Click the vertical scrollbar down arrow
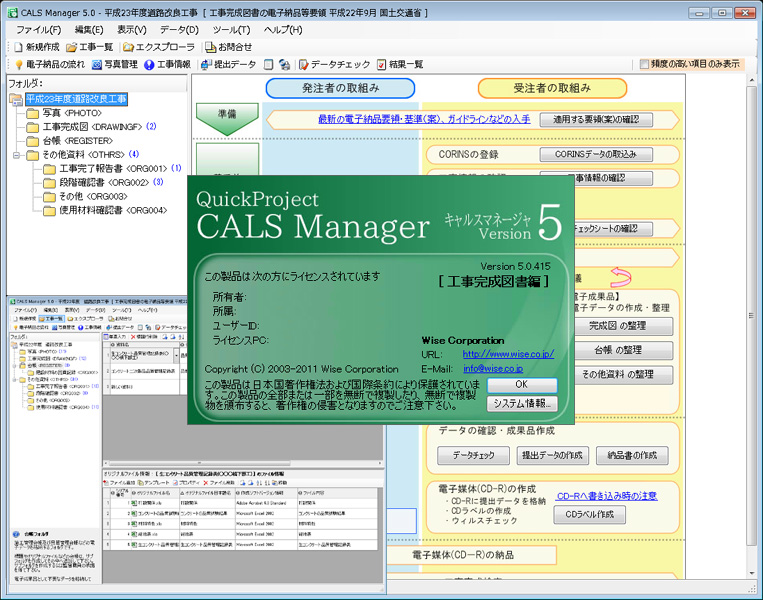The image size is (763, 600). pos(752,573)
